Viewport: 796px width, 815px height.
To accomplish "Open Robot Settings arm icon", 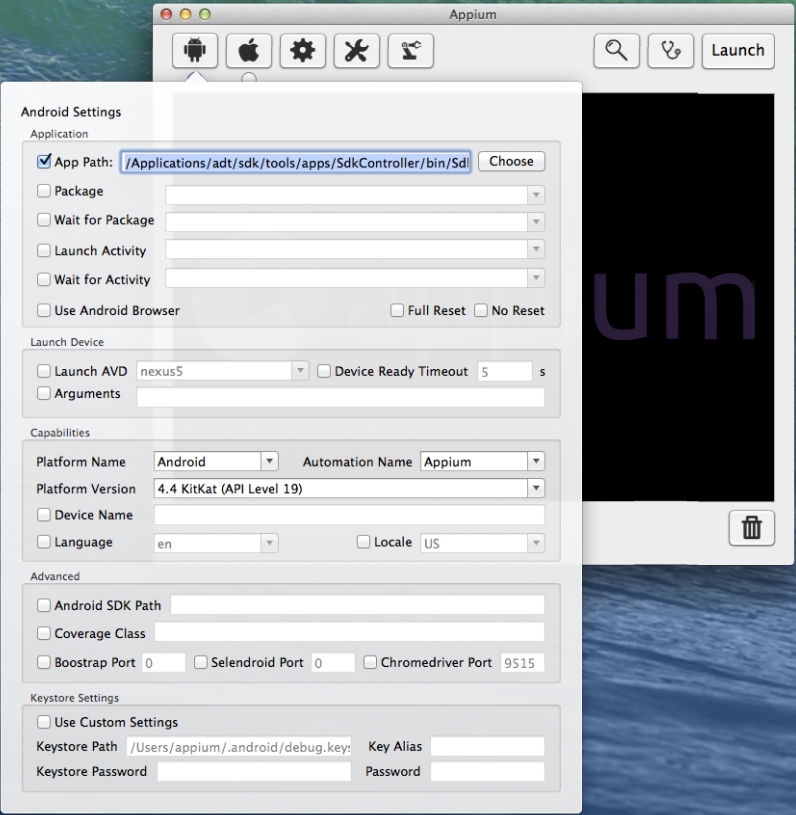I will coord(411,51).
